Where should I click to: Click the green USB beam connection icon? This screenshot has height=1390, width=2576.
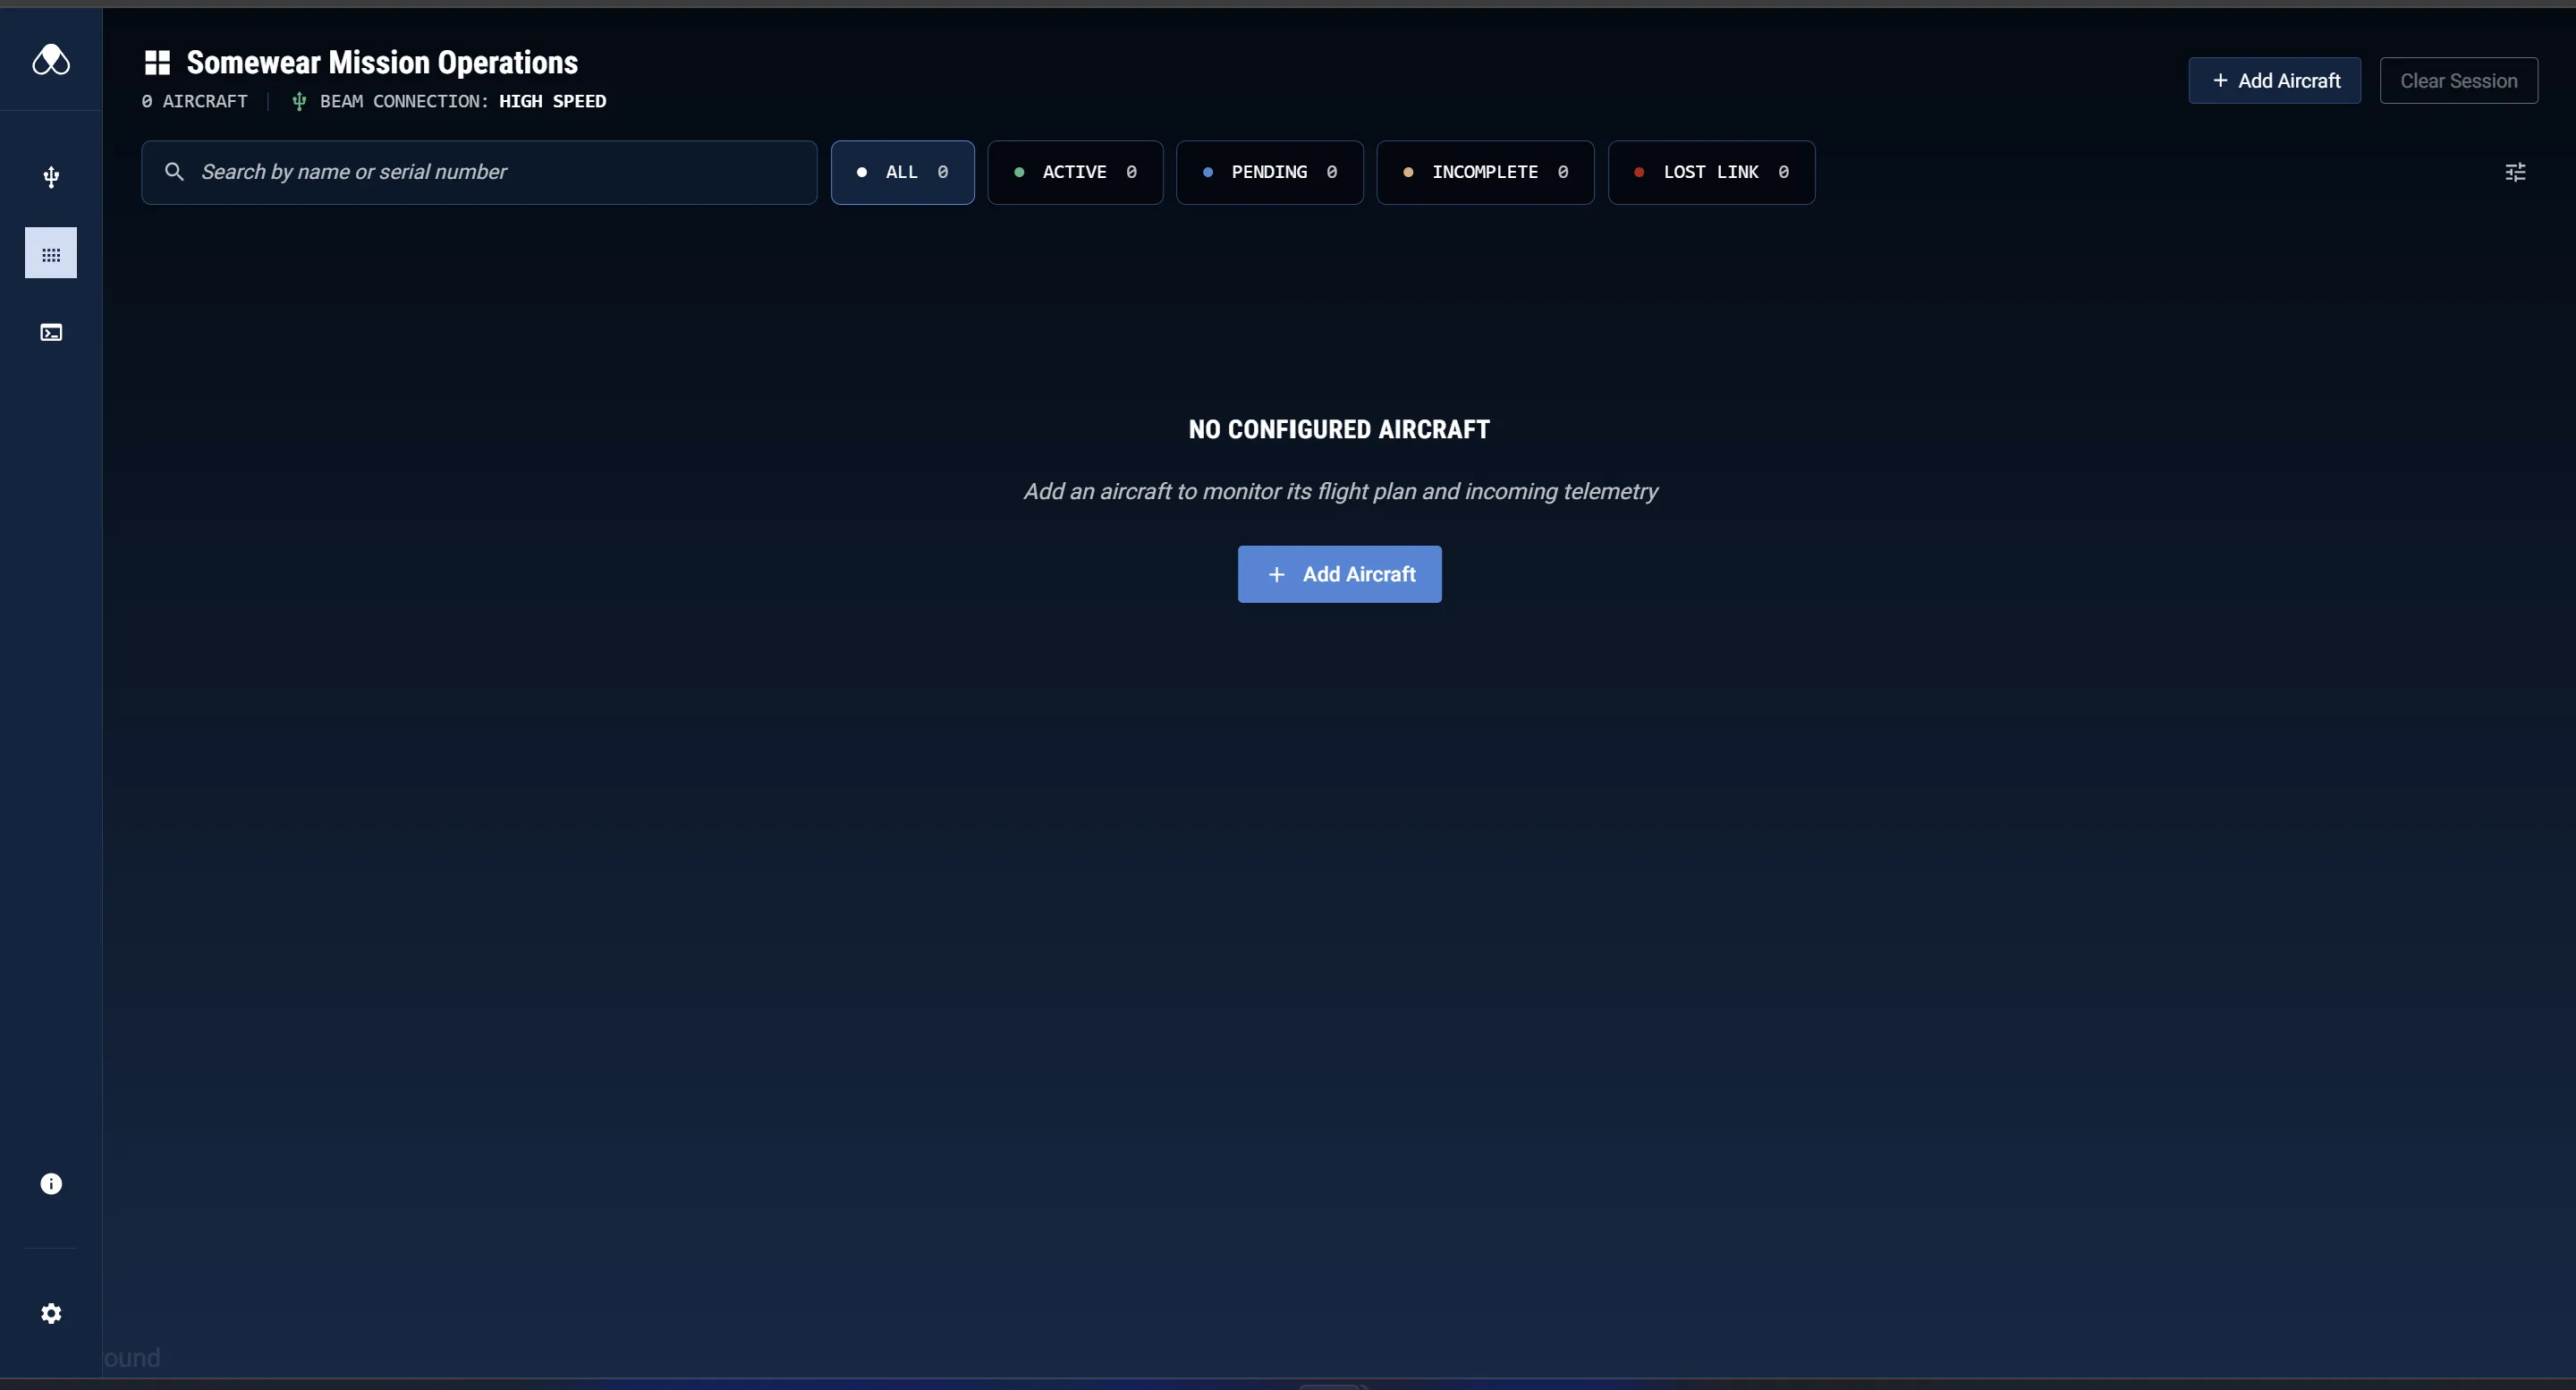coord(298,101)
